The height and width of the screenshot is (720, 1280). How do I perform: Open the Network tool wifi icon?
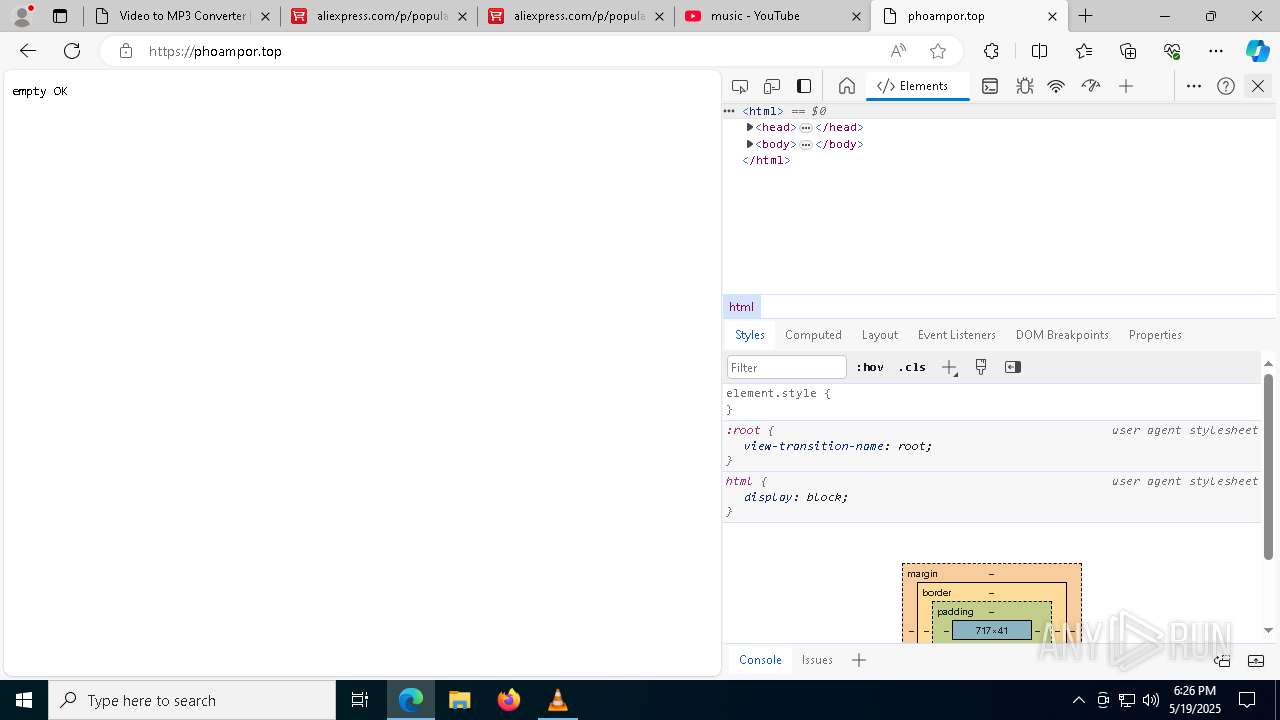(x=1056, y=86)
